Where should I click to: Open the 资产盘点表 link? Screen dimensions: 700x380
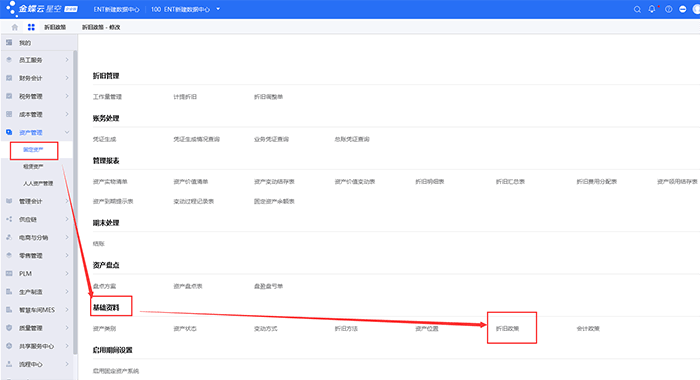pyautogui.click(x=188, y=286)
